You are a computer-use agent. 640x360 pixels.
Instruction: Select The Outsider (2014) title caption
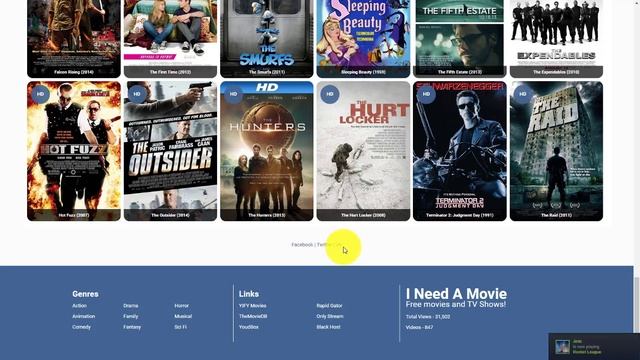point(170,215)
